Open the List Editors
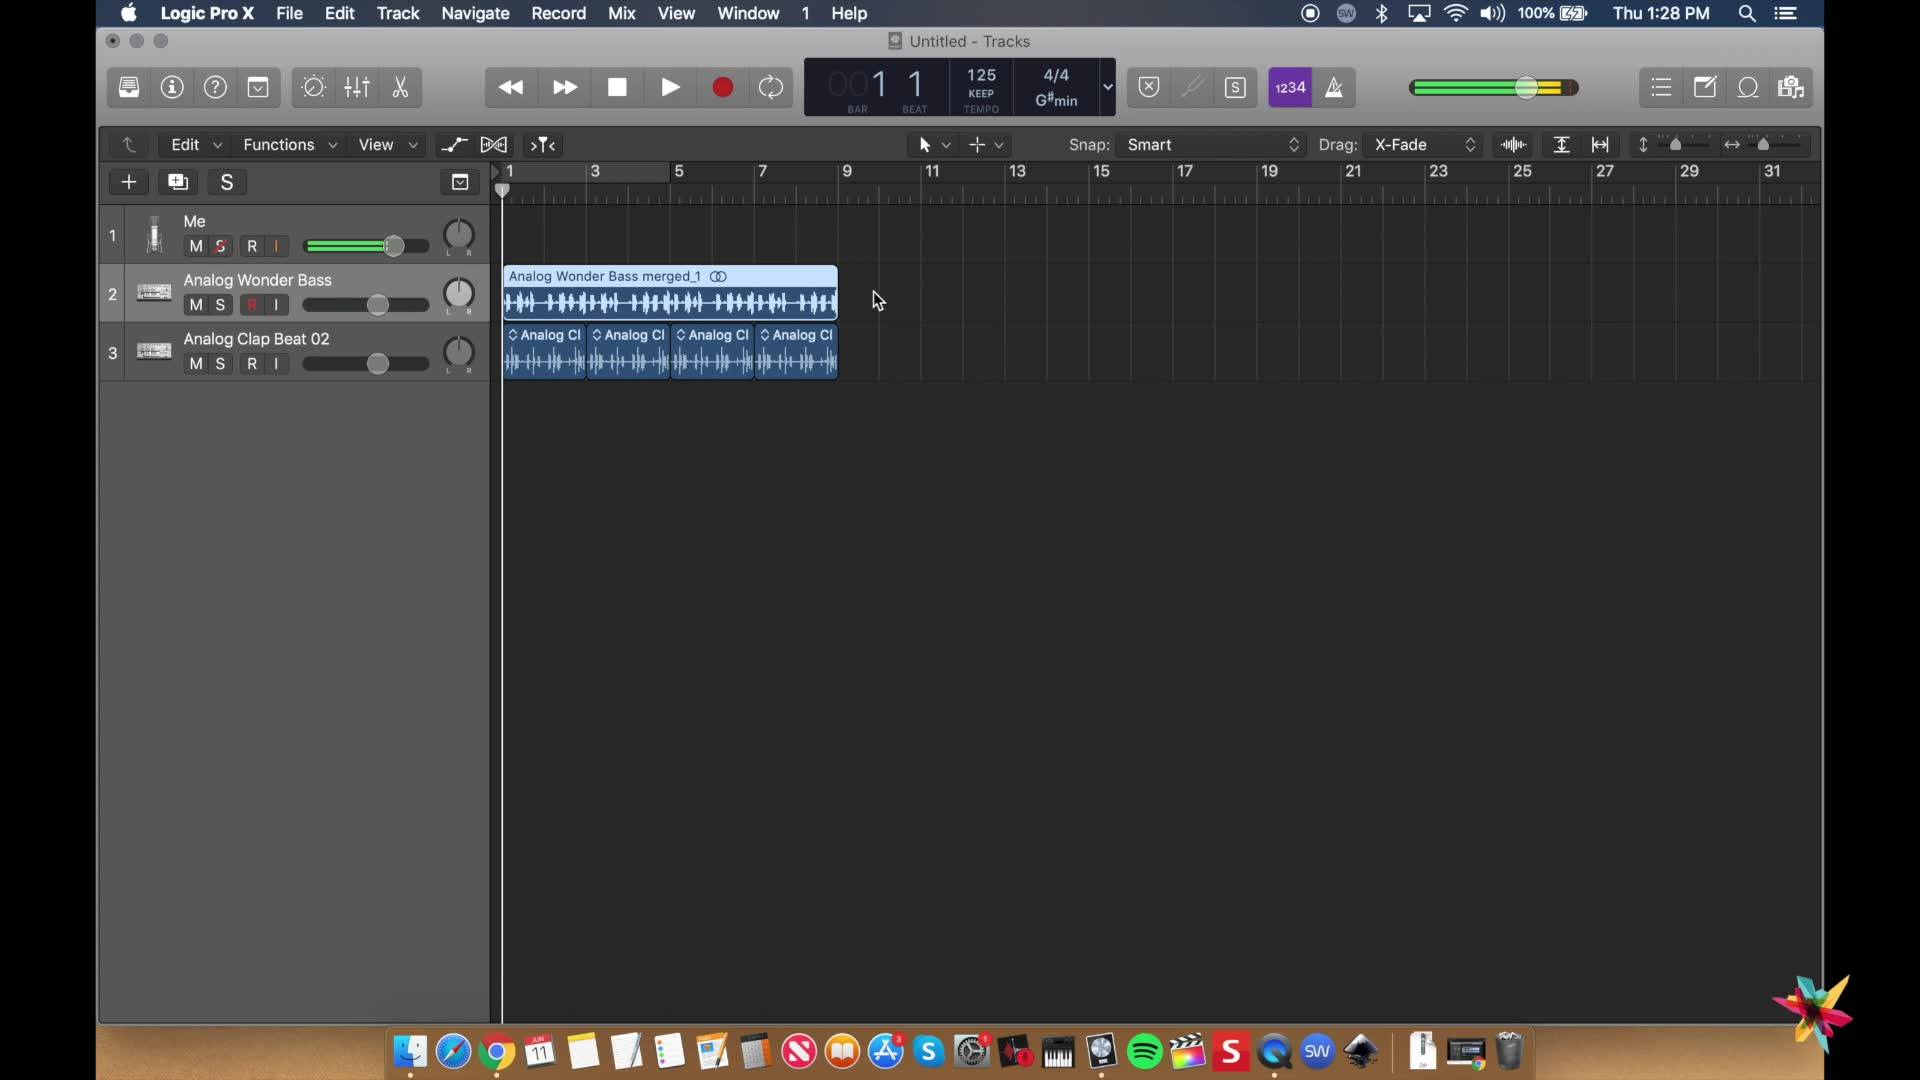The image size is (1920, 1080). pyautogui.click(x=1661, y=88)
